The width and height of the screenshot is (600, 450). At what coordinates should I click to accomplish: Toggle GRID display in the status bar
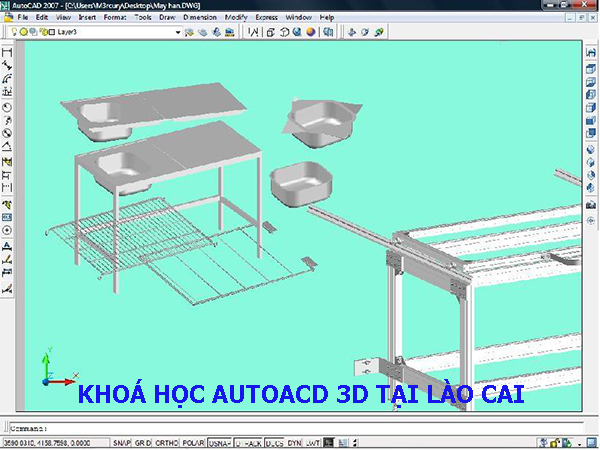coord(143,443)
